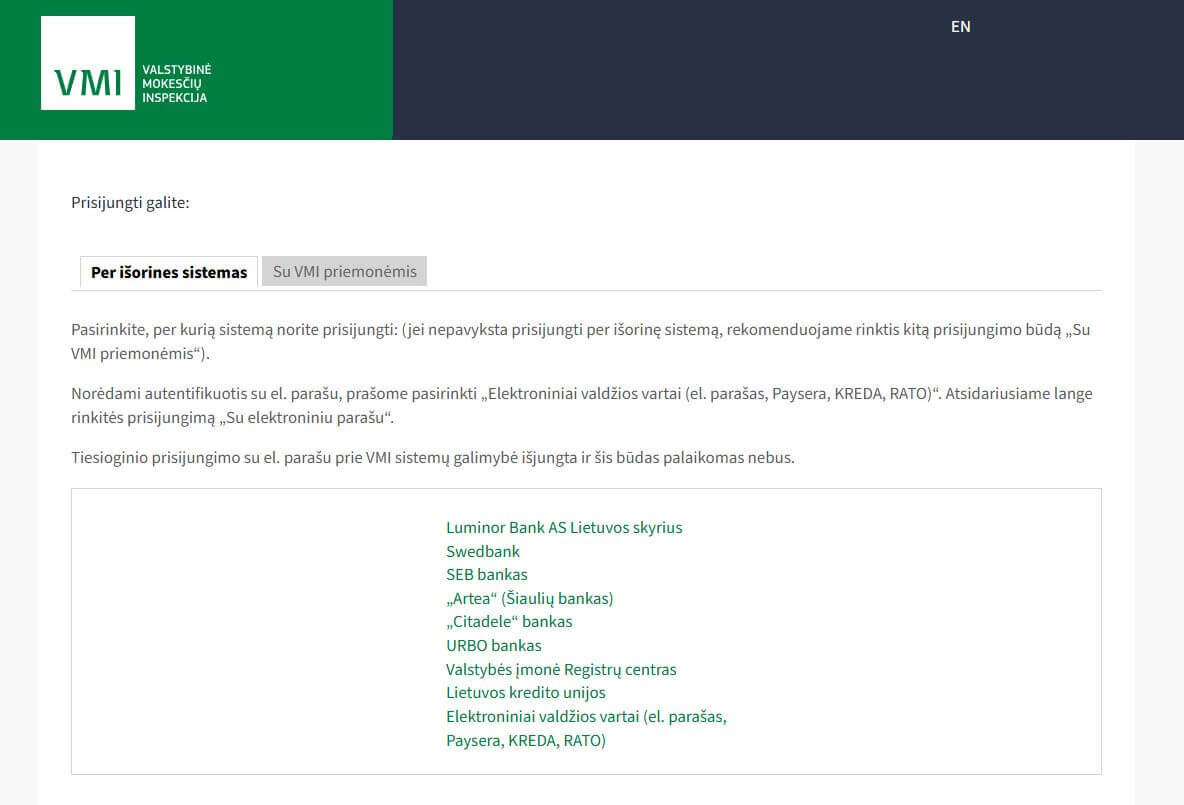1184x805 pixels.
Task: Choose Swedbank as the login method
Action: click(x=483, y=551)
